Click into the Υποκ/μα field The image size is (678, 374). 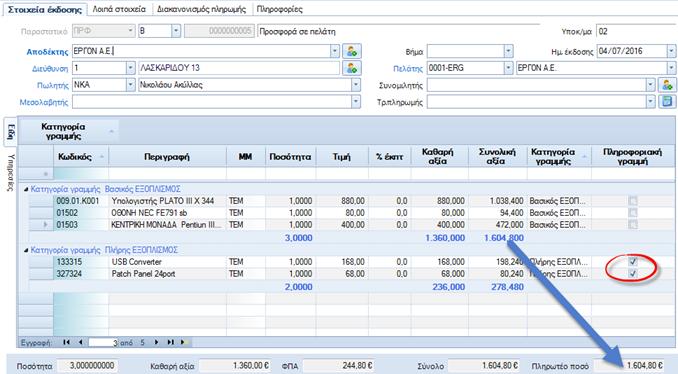[x=636, y=31]
